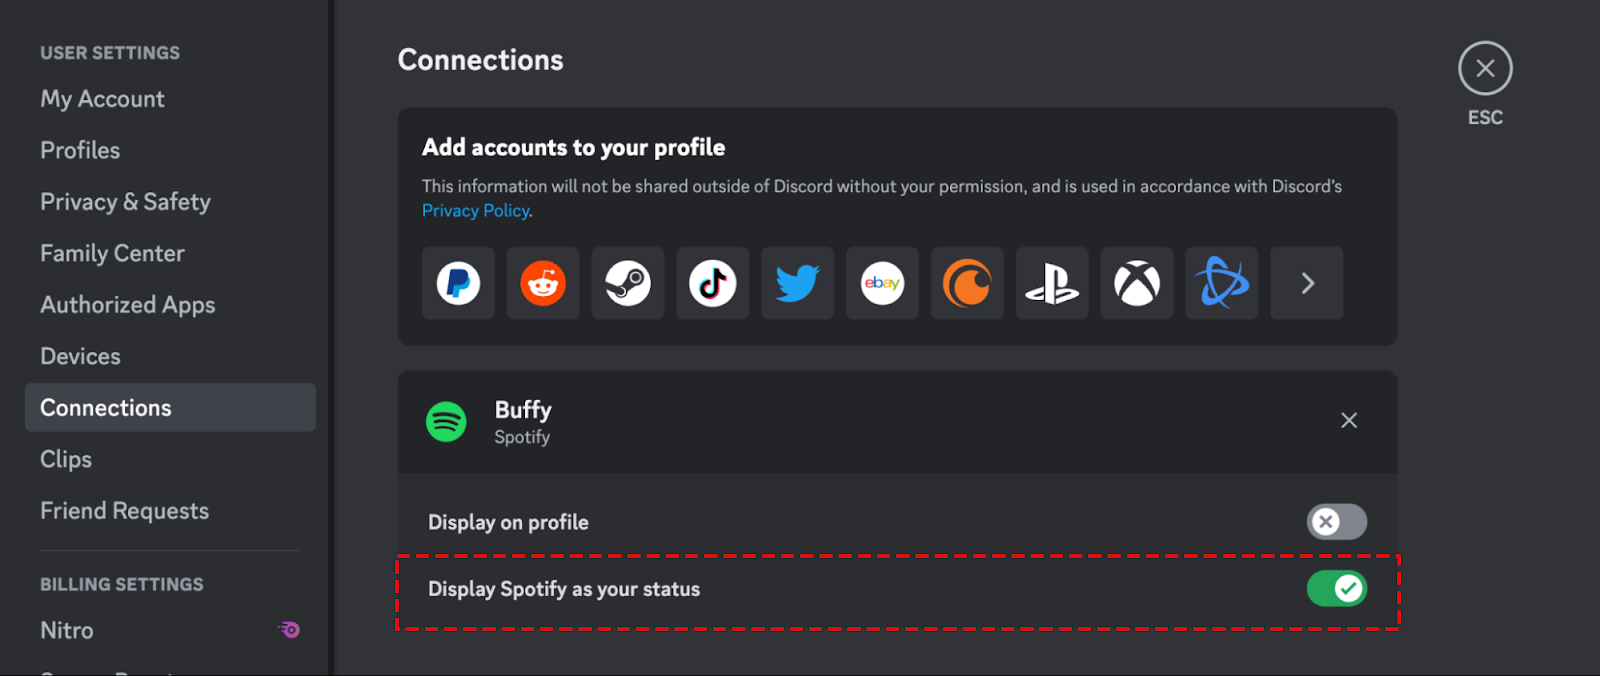Show more connection options with arrow

1307,284
